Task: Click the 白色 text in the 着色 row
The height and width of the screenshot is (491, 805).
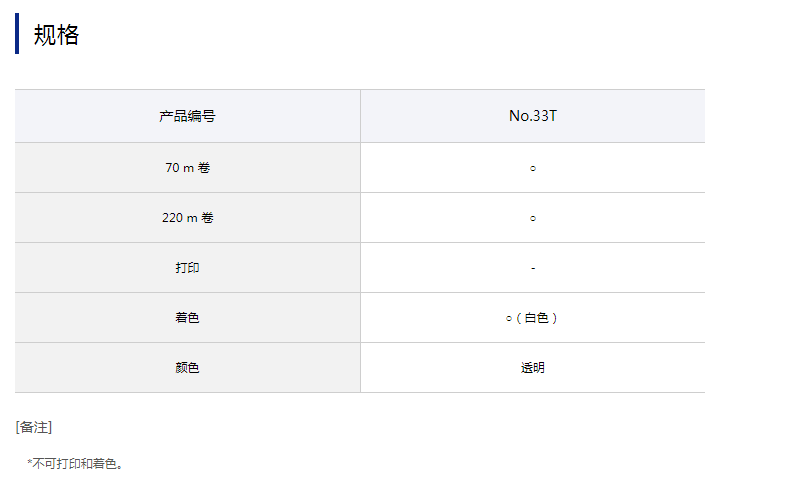Action: [537, 318]
